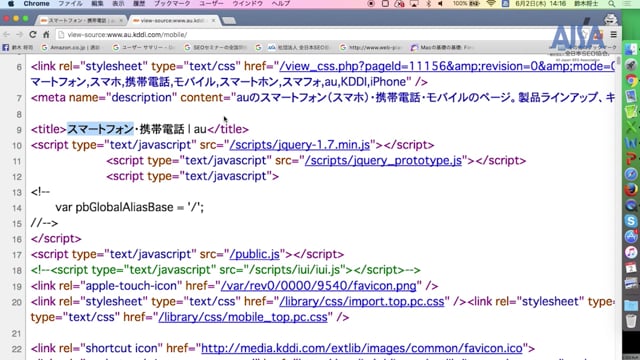Open the /scripts/jquery_prototype.js link
640x360 pixels.
[x=383, y=160]
